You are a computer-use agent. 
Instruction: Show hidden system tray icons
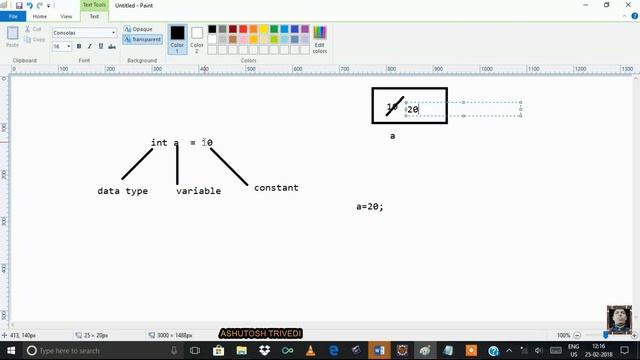(509, 351)
